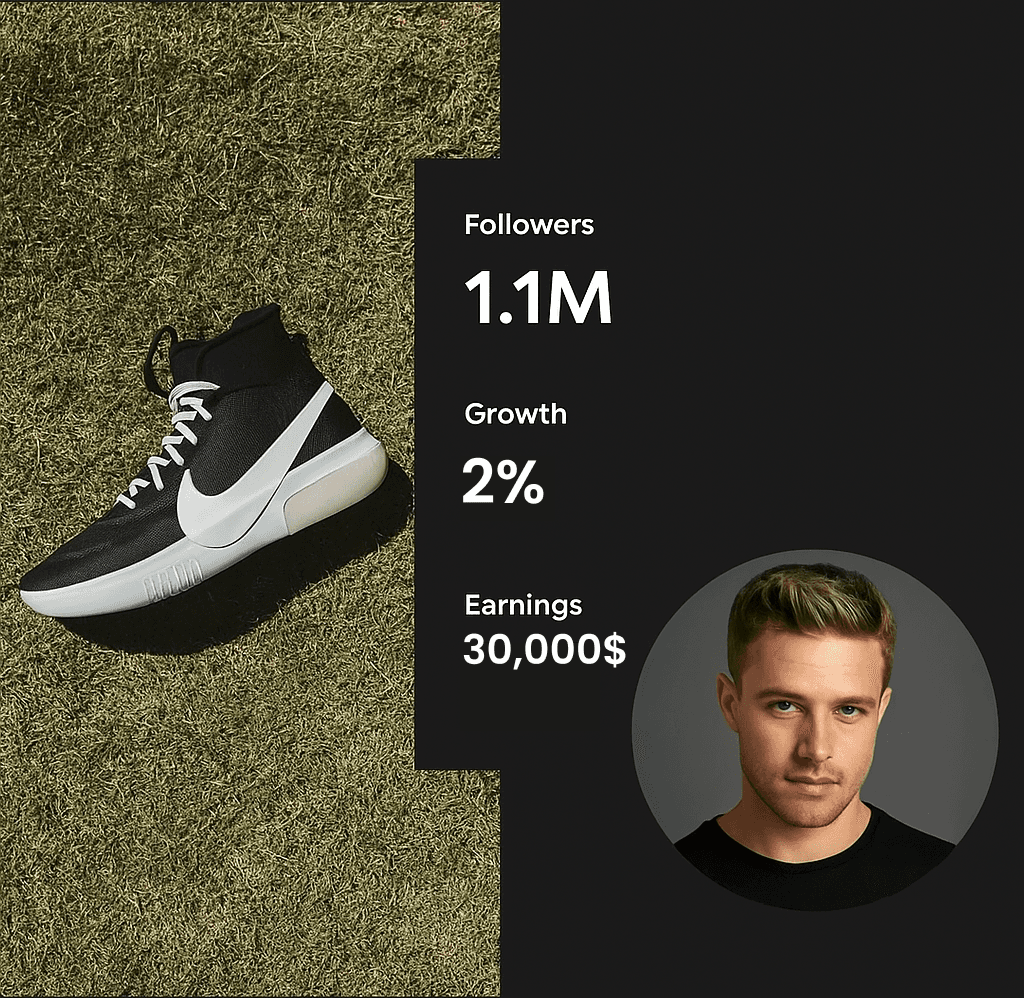Open the circular profile photo
1024x998 pixels.
pyautogui.click(x=815, y=730)
